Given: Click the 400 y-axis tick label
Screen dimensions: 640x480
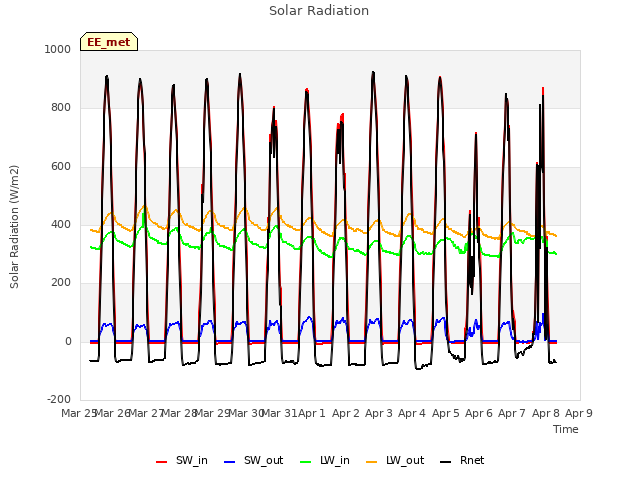Looking at the screenshot, I should tap(61, 224).
